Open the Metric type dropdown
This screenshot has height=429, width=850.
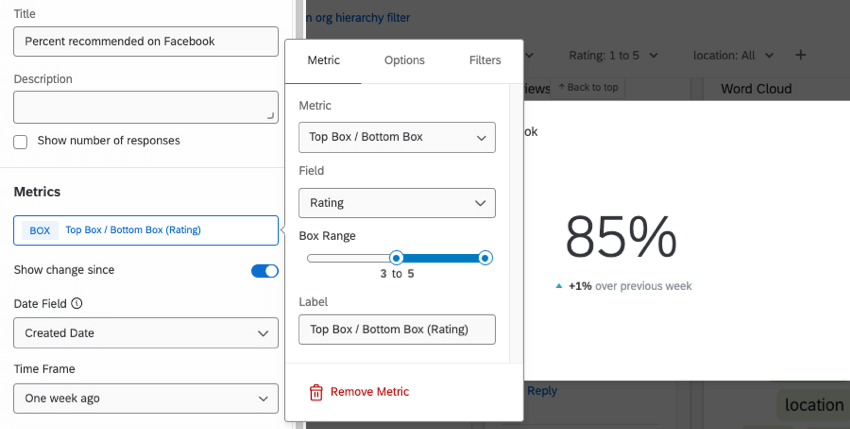point(397,137)
